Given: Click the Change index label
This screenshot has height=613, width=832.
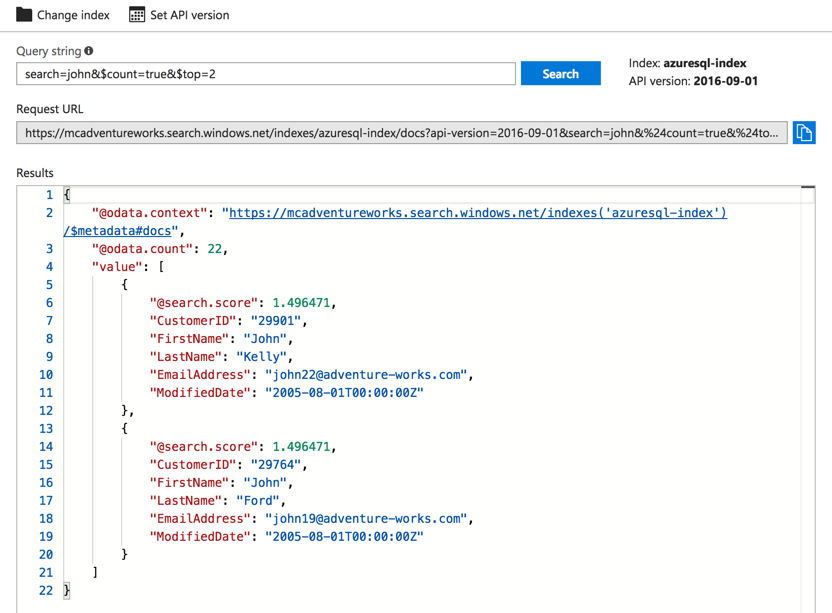Looking at the screenshot, I should click(73, 15).
